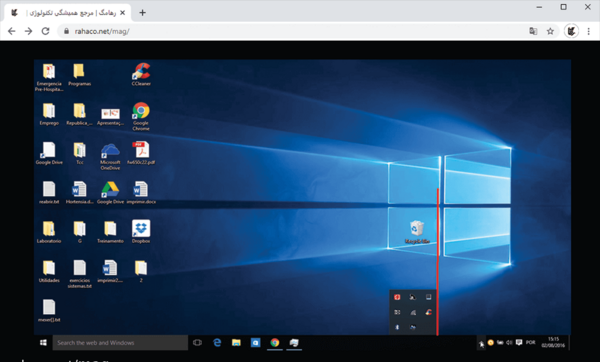The height and width of the screenshot is (362, 600).
Task: Select the Utilidades folder icon
Action: pyautogui.click(x=49, y=271)
